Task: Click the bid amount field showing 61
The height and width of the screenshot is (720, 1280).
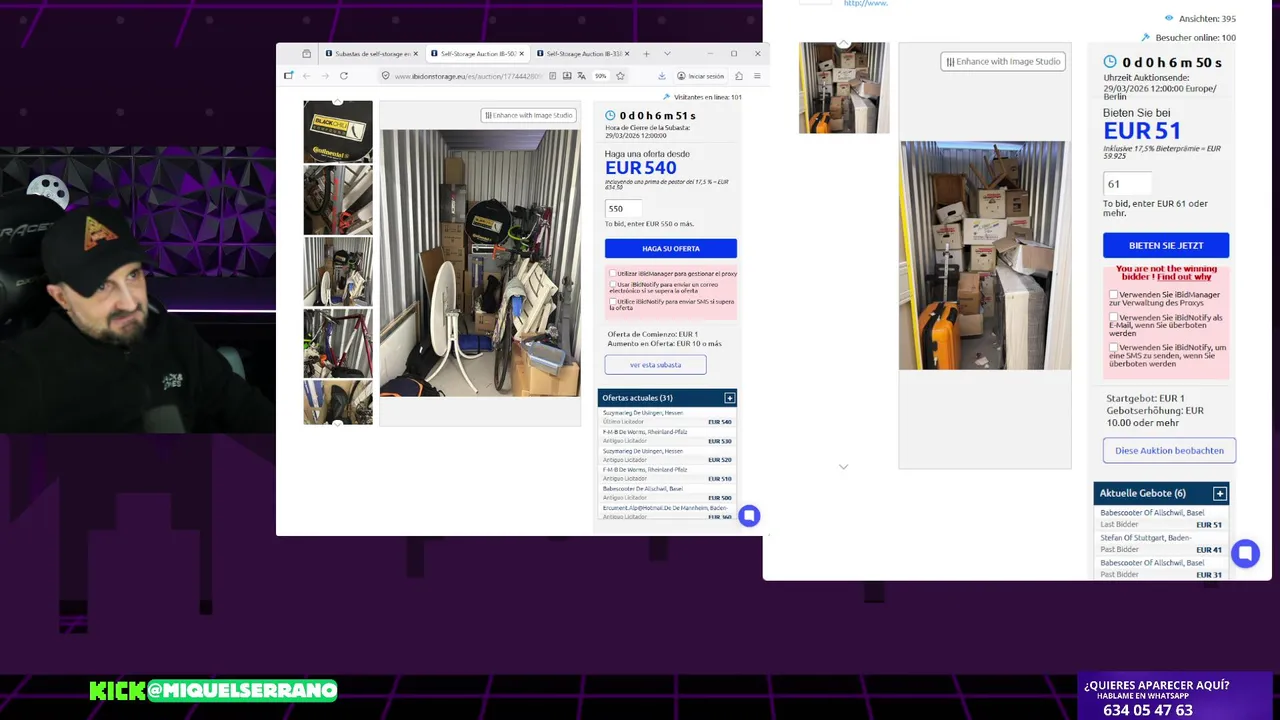Action: [1127, 184]
